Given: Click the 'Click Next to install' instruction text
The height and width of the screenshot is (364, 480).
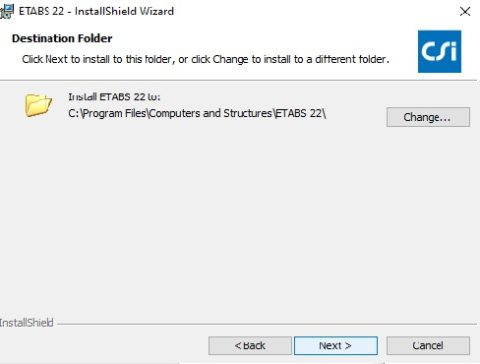Looking at the screenshot, I should [x=205, y=59].
